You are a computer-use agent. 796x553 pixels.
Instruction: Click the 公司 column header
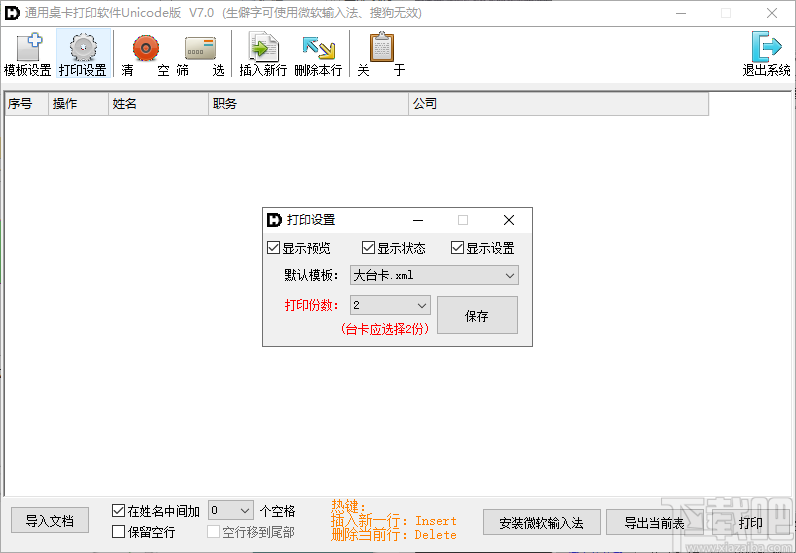tap(558, 104)
